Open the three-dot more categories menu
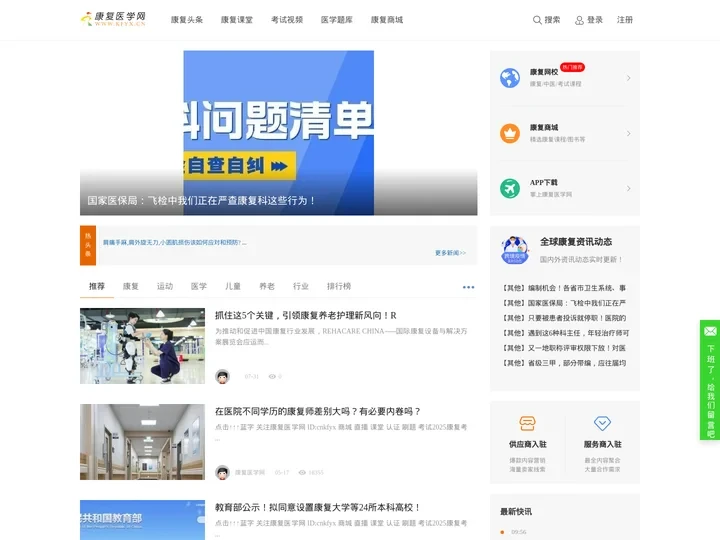720x540 pixels. (468, 287)
